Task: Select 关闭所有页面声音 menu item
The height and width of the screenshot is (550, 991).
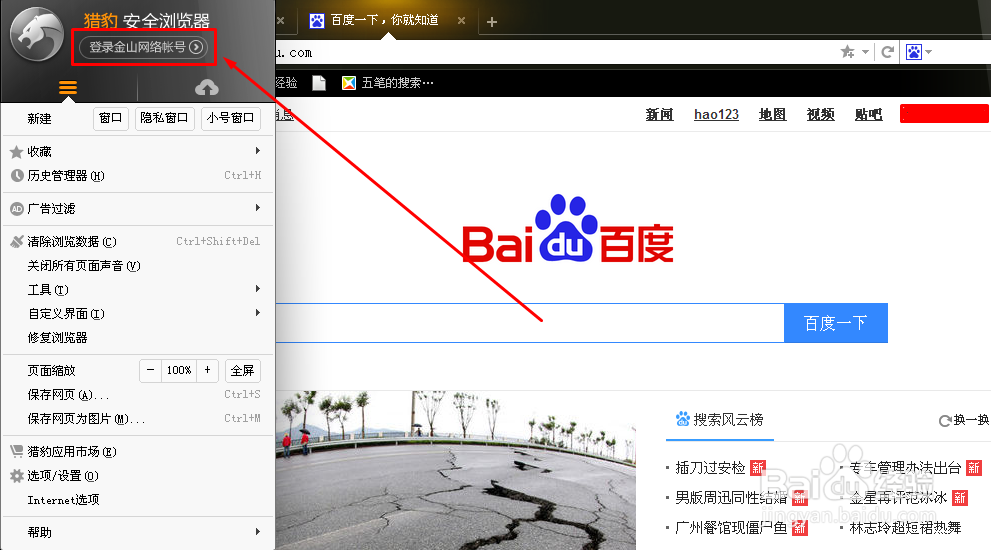Action: click(x=138, y=266)
